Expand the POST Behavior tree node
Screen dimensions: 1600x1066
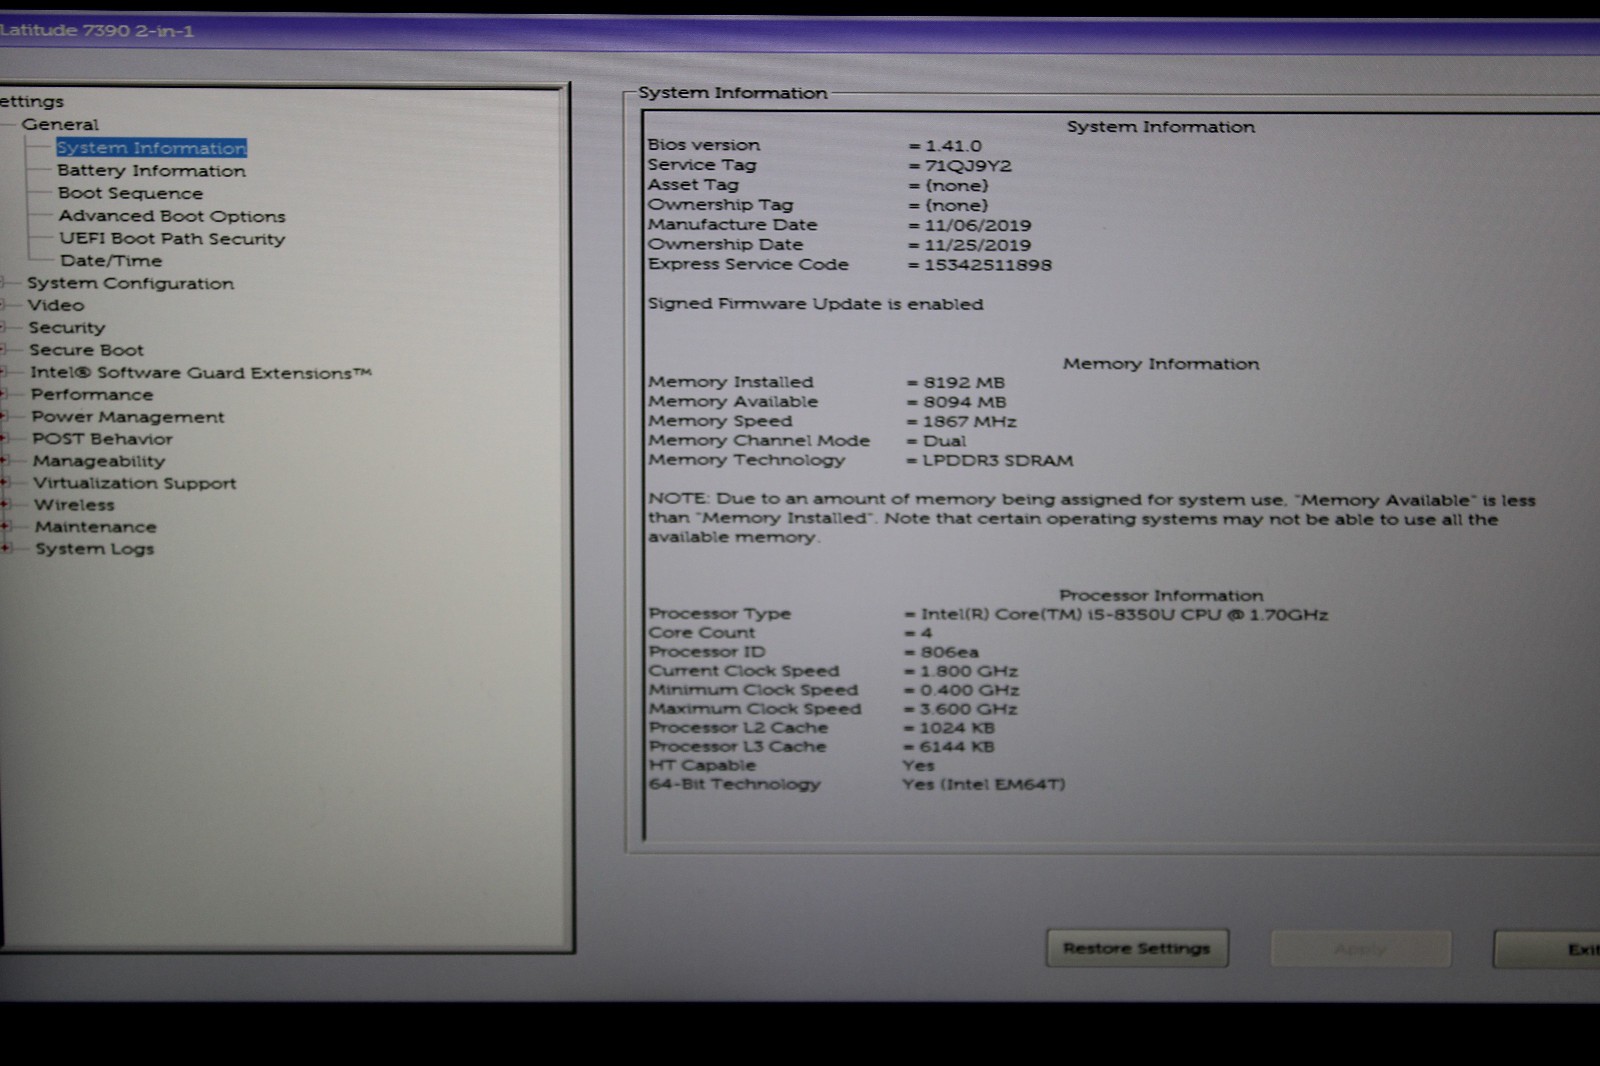[x=5, y=439]
